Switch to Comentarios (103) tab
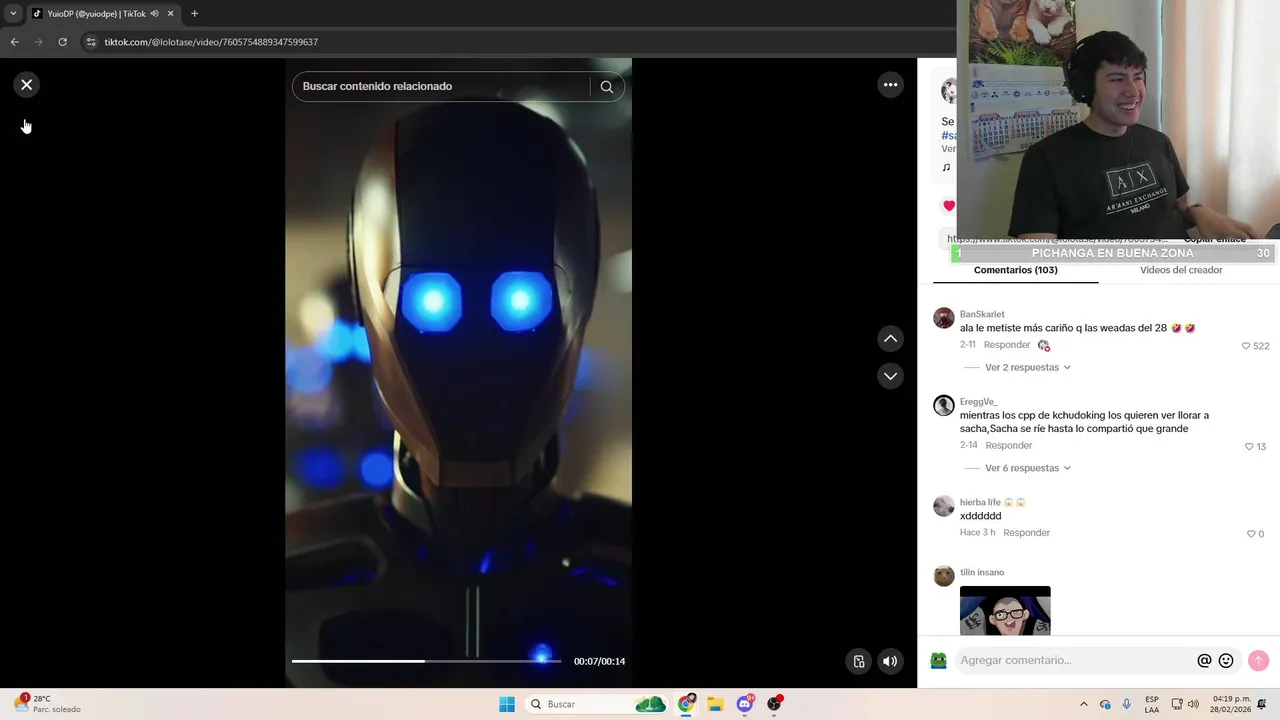The height and width of the screenshot is (720, 1280). (x=1015, y=270)
